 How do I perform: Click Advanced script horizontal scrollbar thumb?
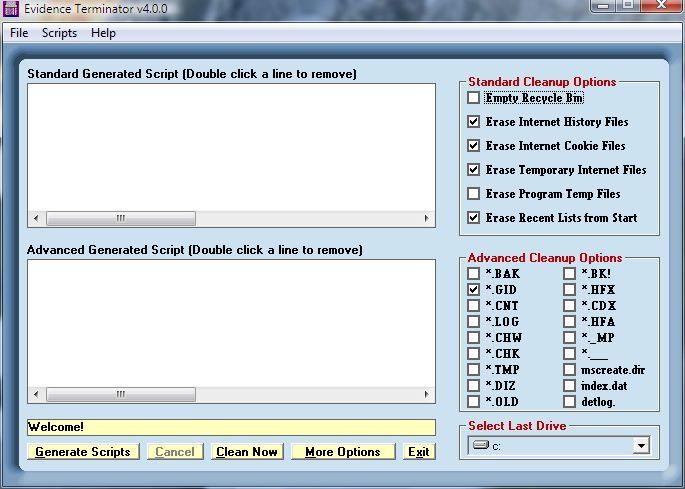pos(121,394)
